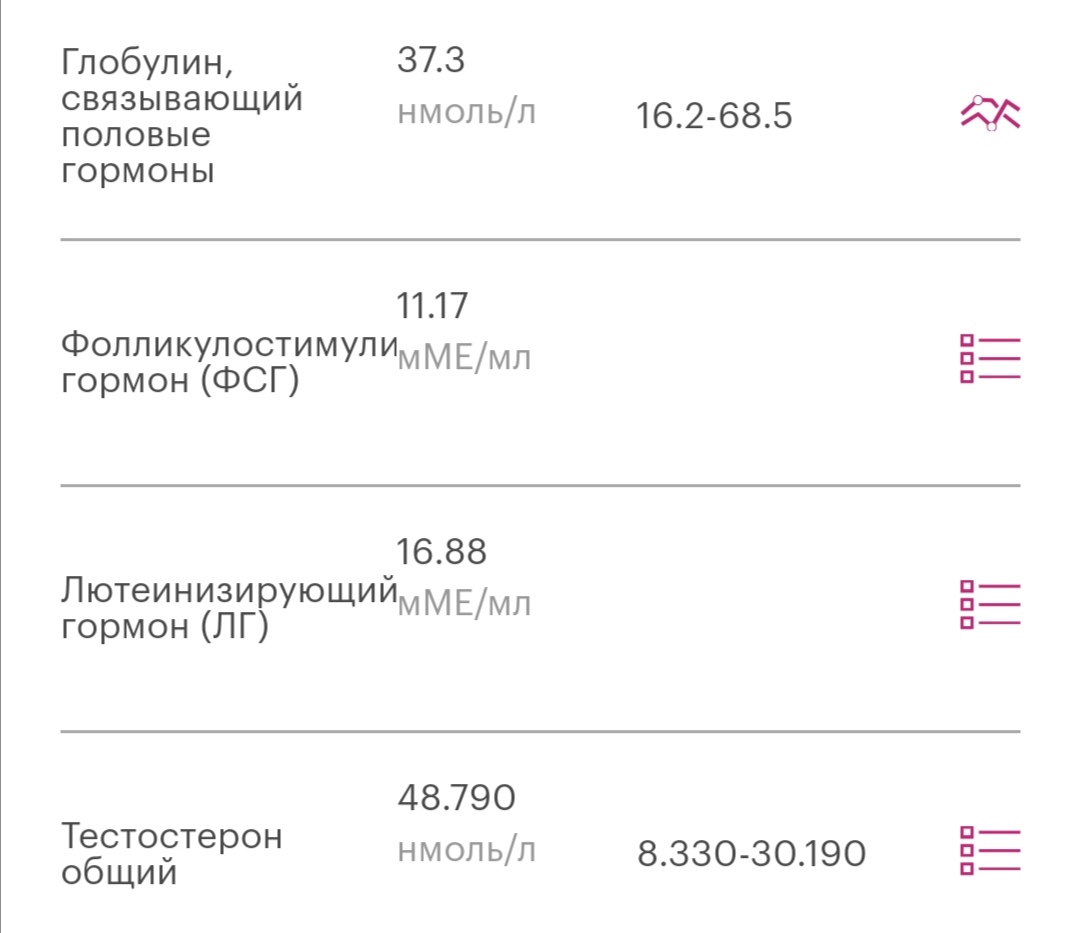The width and height of the screenshot is (1080, 933).
Task: Click the reference range 8.330-30.190
Action: pyautogui.click(x=751, y=855)
